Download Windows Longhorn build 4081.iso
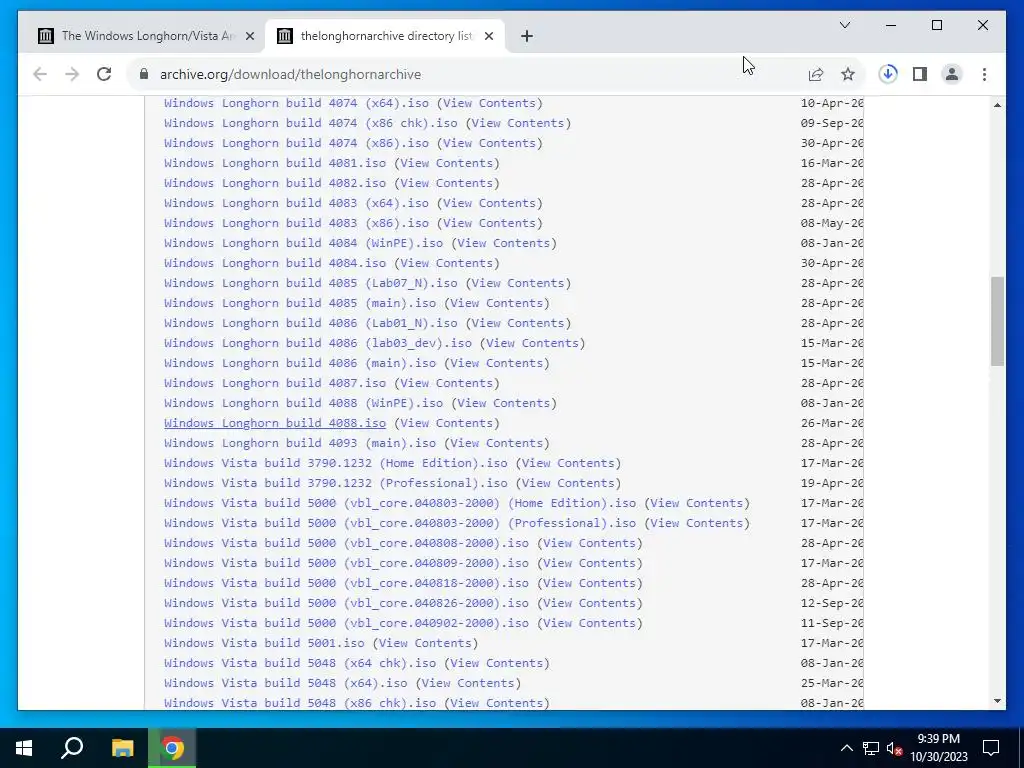Viewport: 1024px width, 768px height. pyautogui.click(x=275, y=163)
